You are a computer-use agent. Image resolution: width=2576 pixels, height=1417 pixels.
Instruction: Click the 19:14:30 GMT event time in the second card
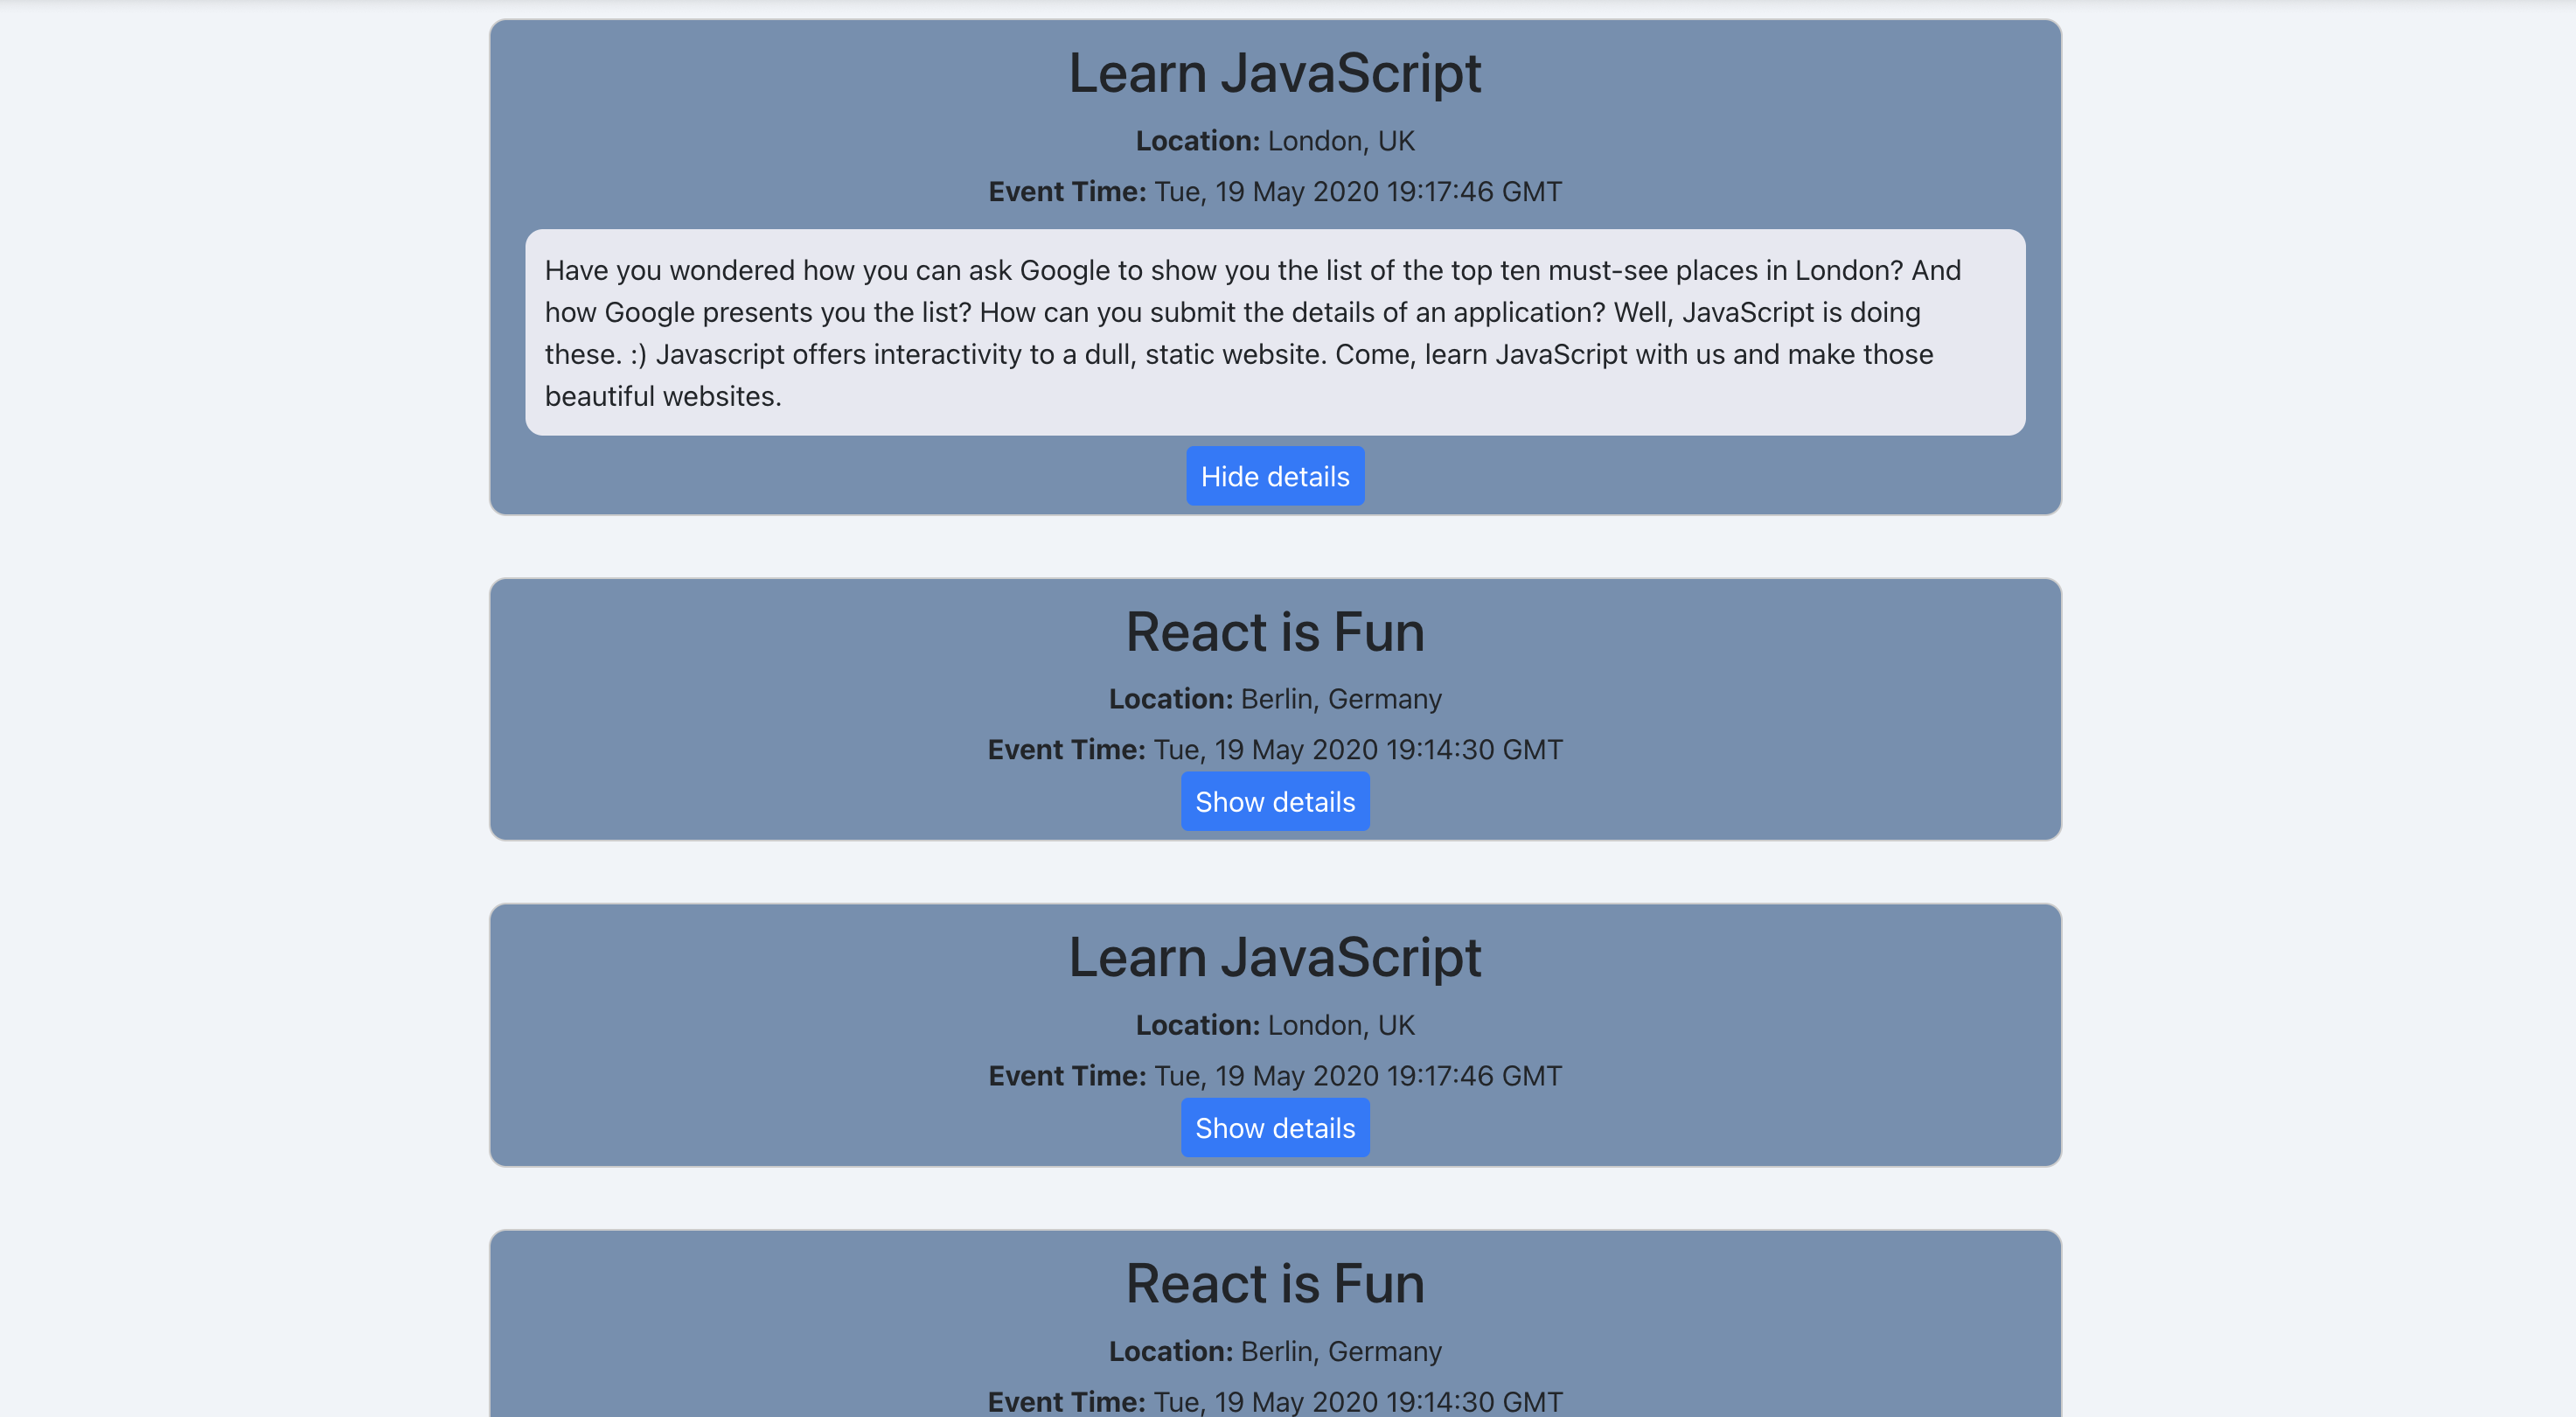tap(1275, 750)
